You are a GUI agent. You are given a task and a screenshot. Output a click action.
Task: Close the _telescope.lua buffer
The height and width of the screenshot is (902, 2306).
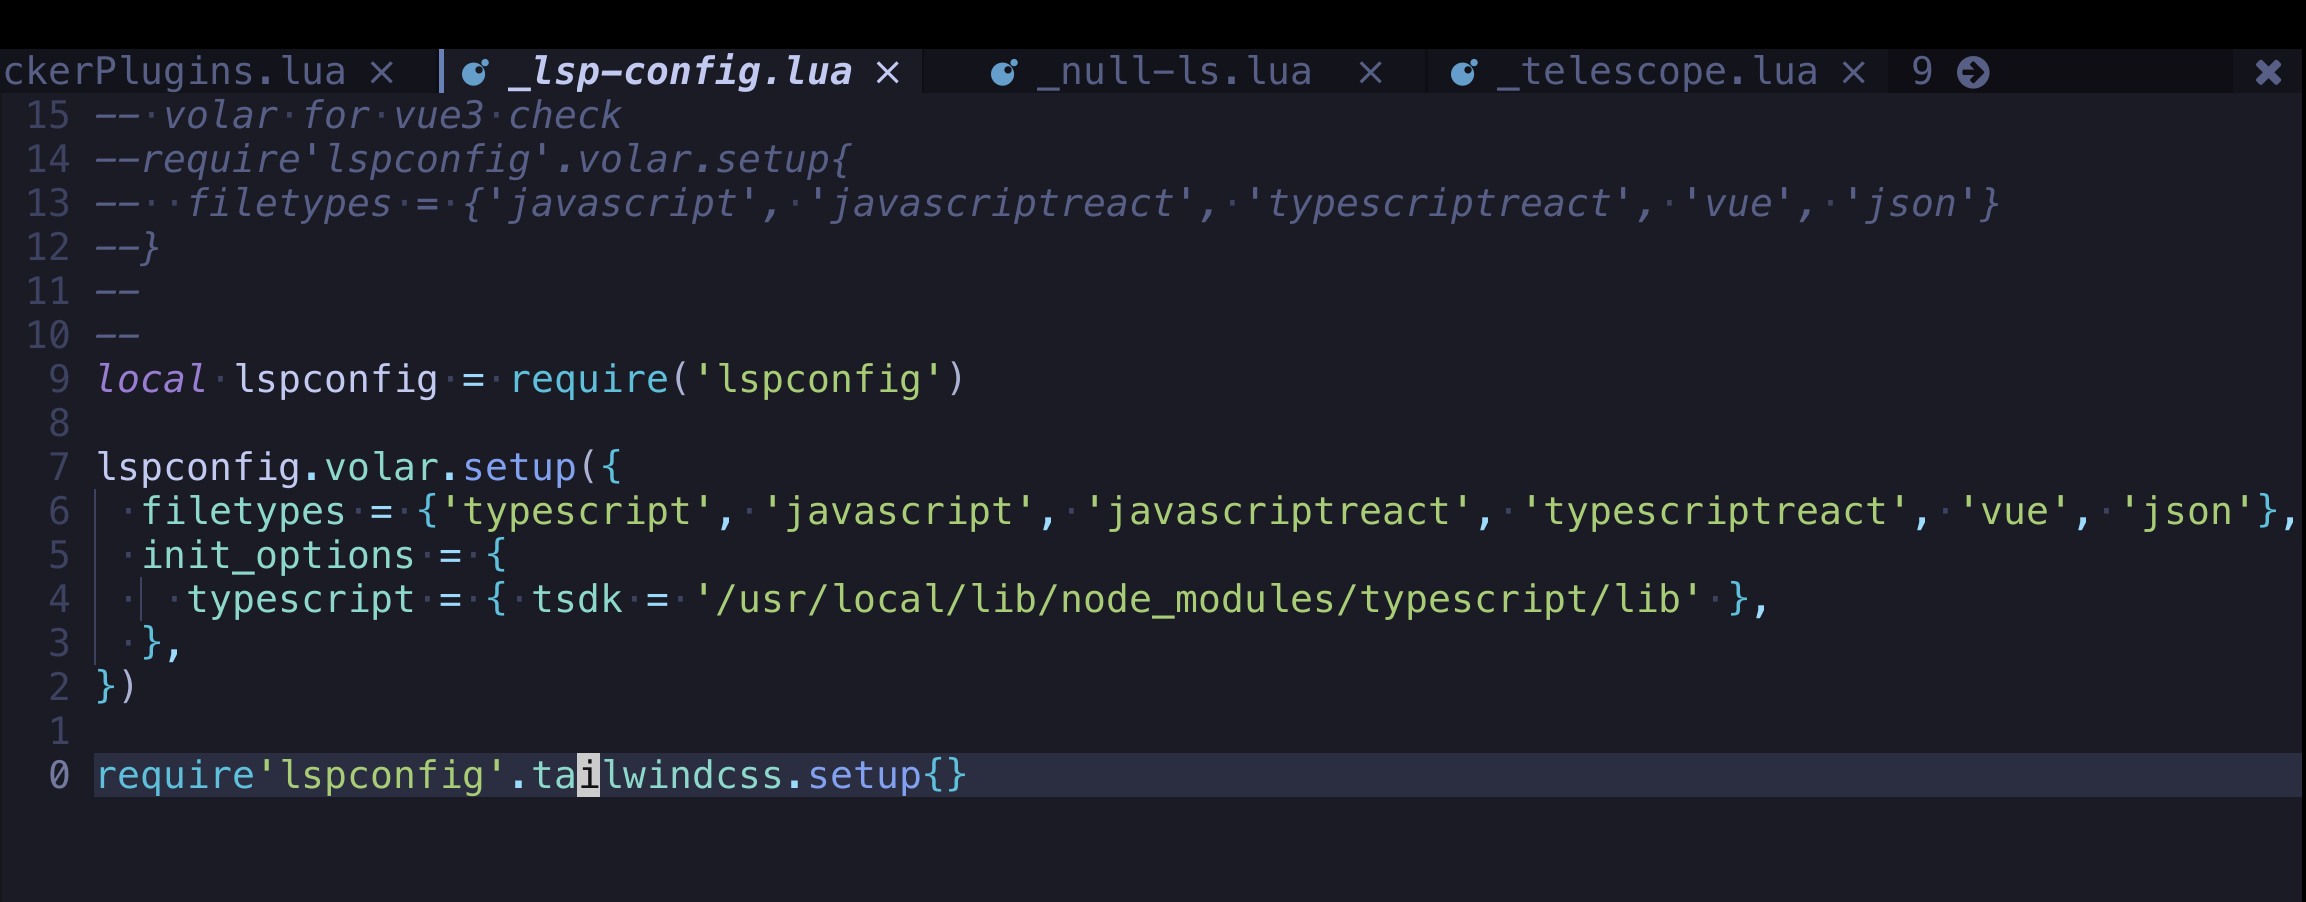coord(1854,70)
